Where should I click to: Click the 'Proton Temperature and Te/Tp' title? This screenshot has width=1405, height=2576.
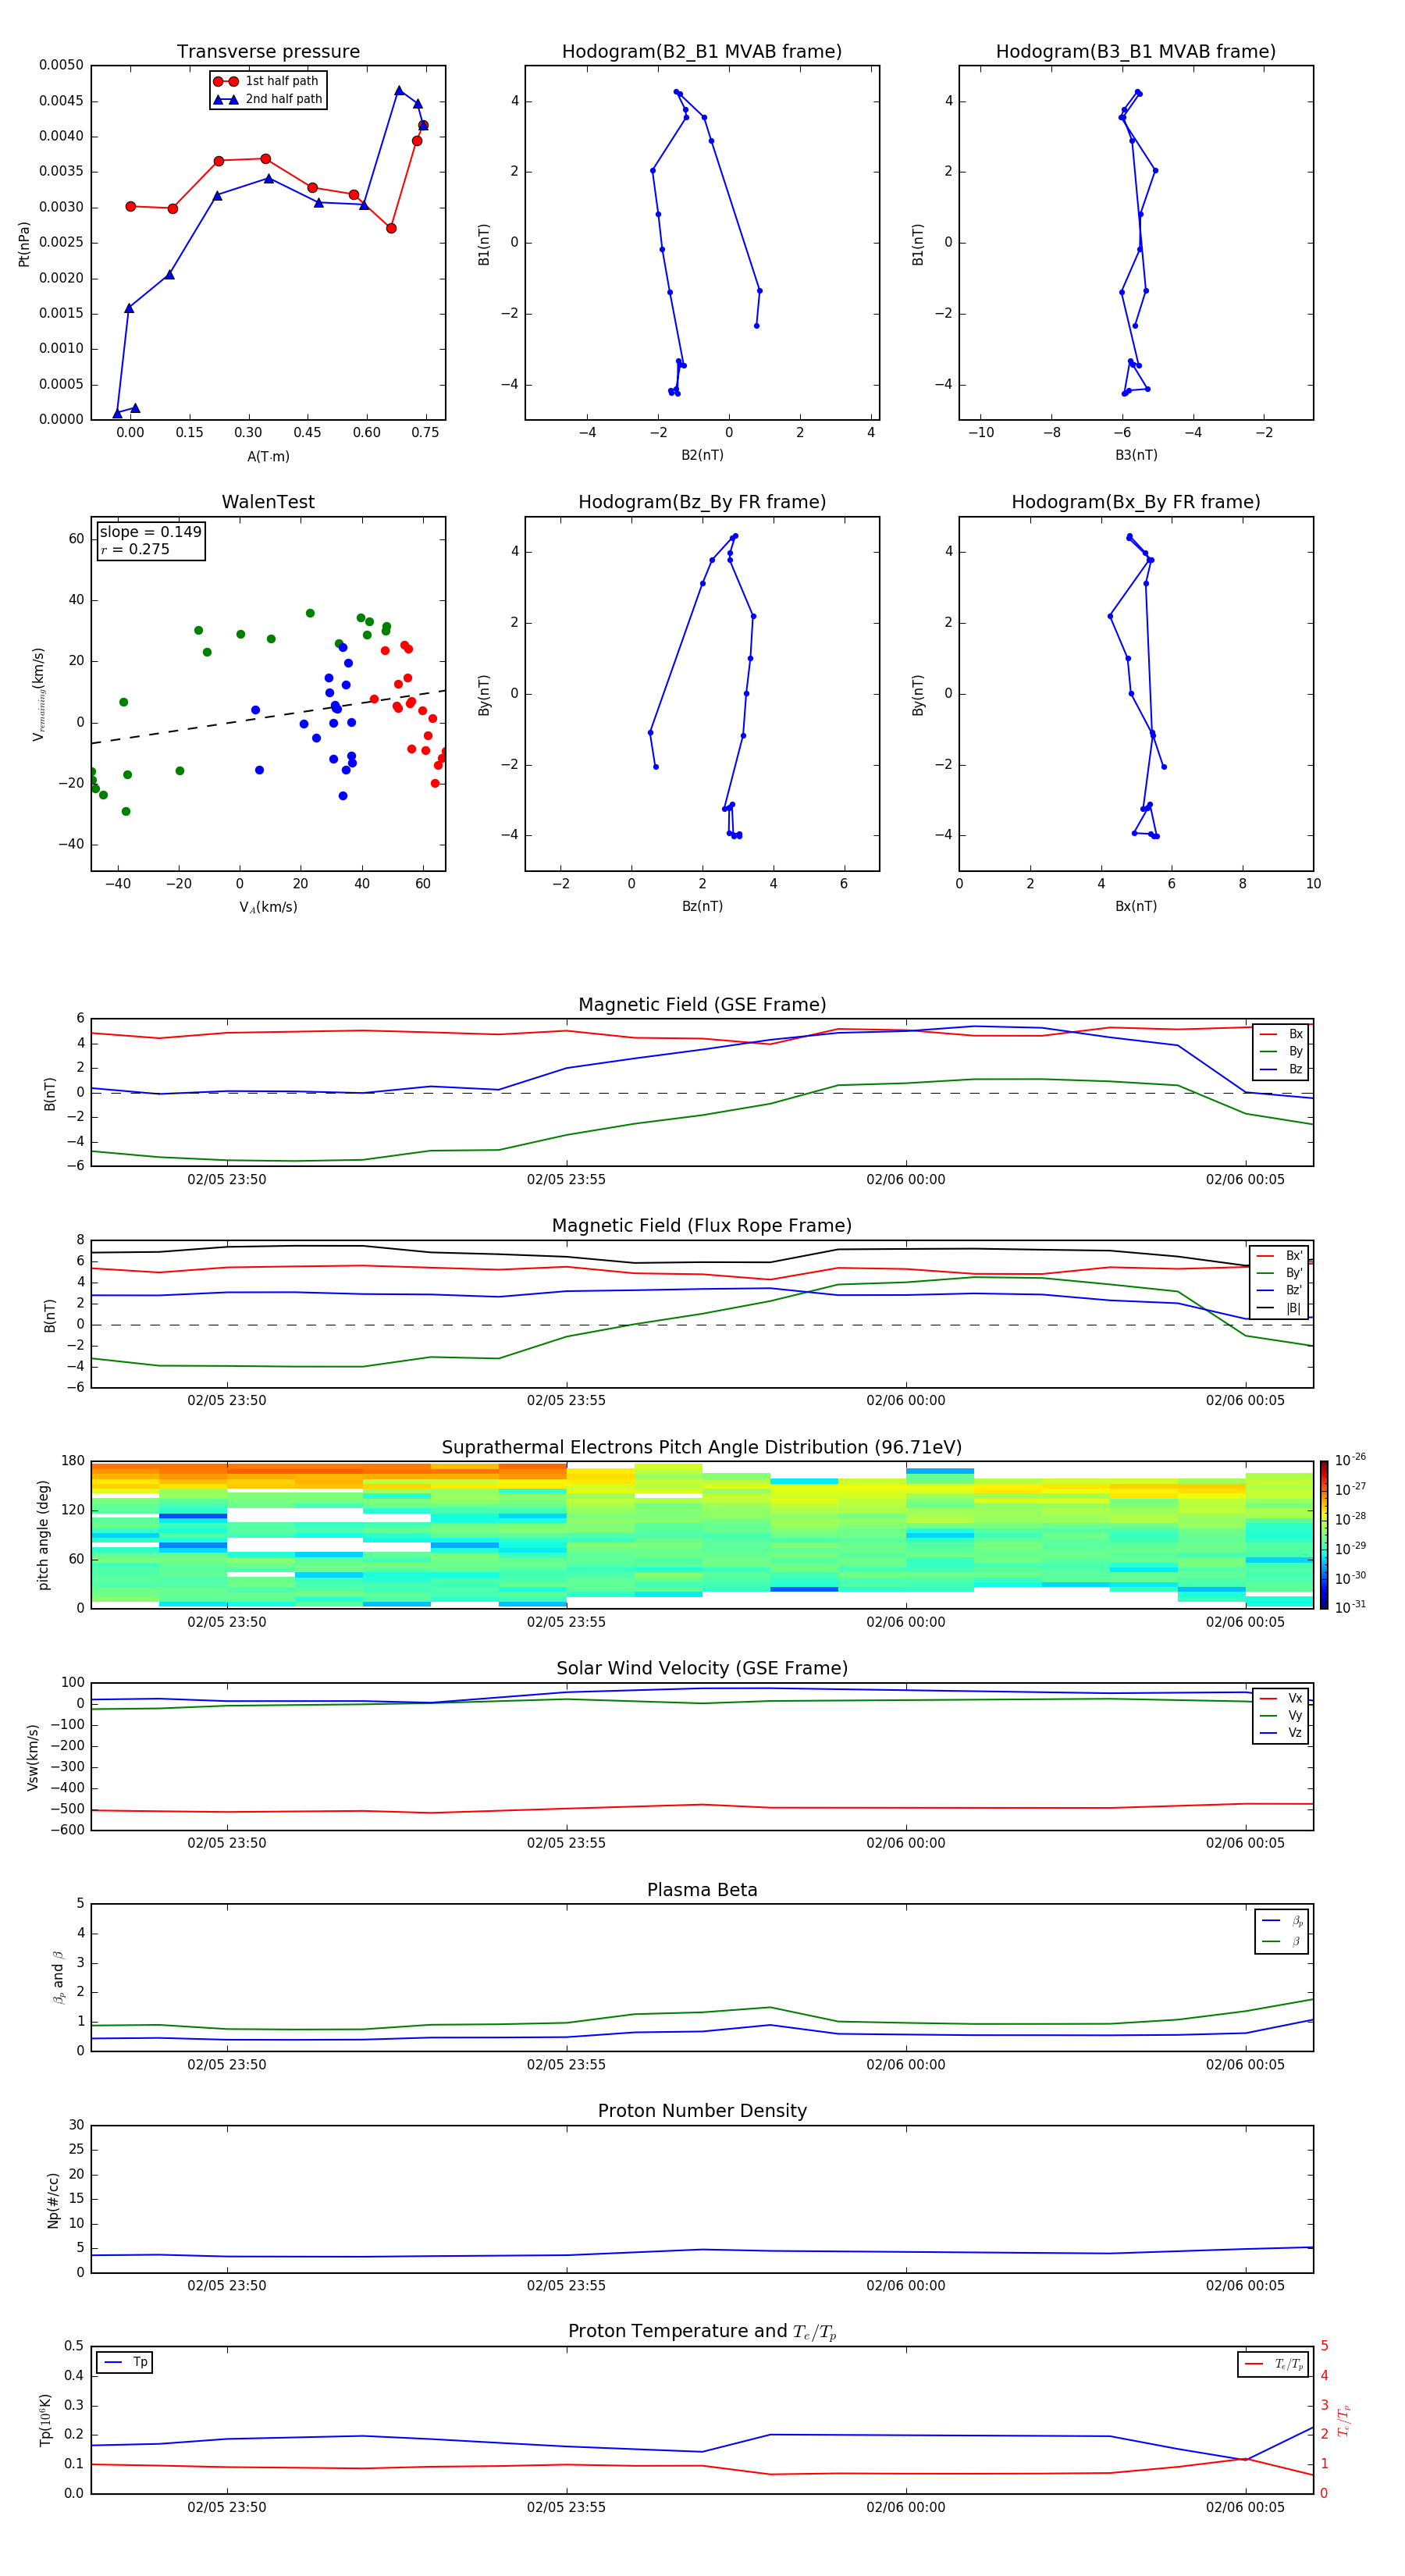click(x=702, y=2332)
